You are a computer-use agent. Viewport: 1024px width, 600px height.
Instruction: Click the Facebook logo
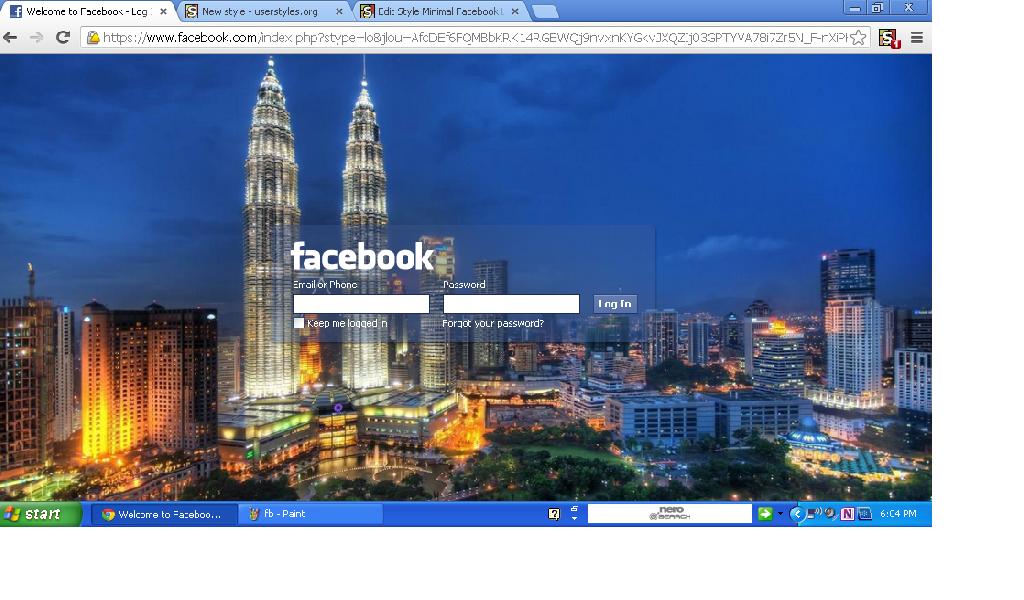(362, 256)
